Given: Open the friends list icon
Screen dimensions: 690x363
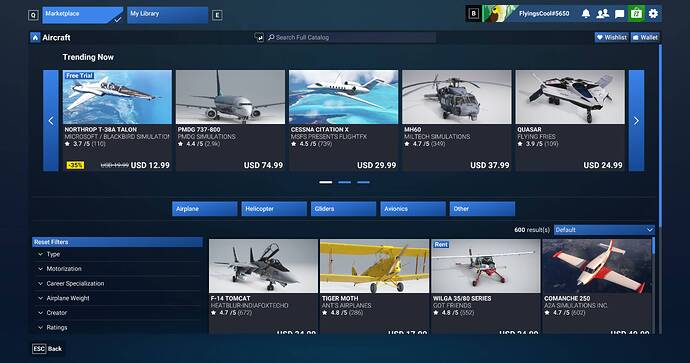Looking at the screenshot, I should click(x=602, y=14).
